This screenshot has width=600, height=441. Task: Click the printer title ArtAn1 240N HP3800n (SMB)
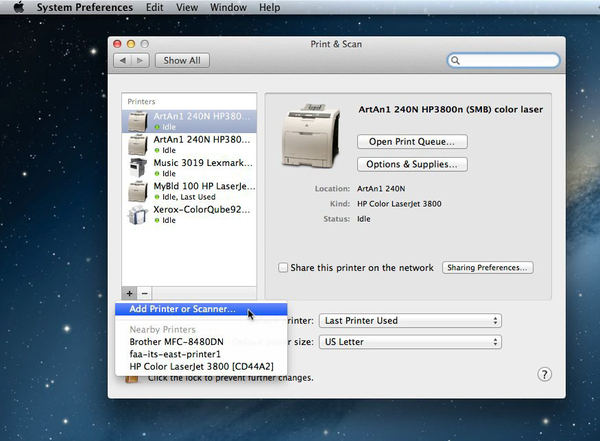pyautogui.click(x=450, y=109)
